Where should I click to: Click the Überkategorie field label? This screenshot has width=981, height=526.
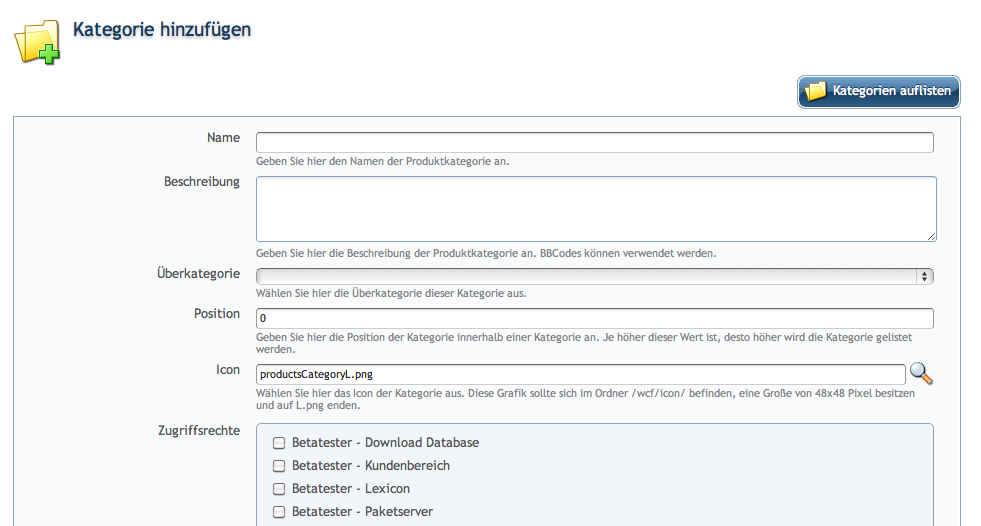(198, 273)
